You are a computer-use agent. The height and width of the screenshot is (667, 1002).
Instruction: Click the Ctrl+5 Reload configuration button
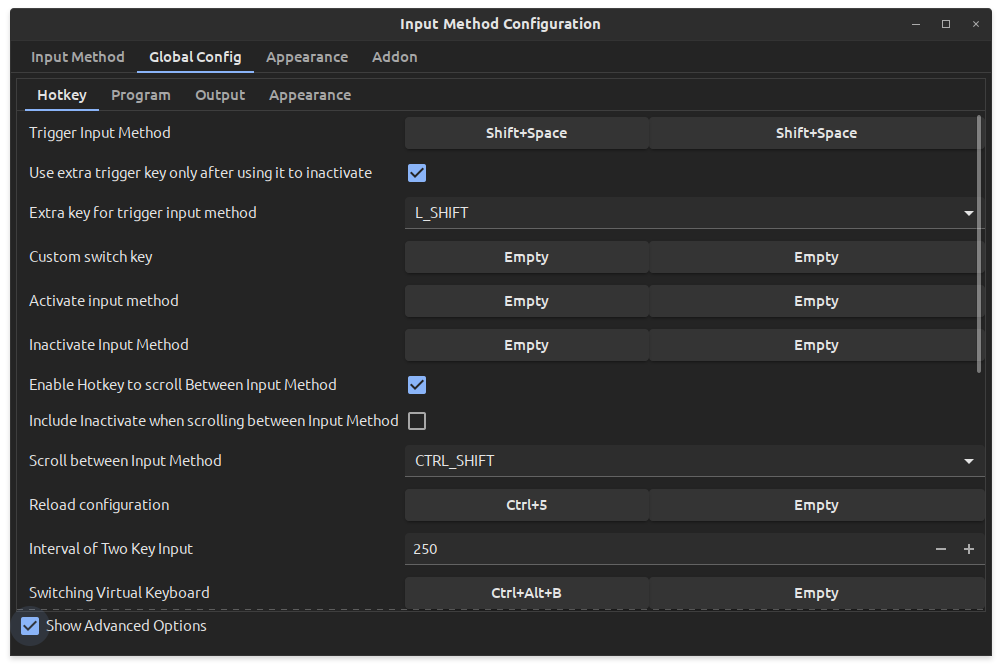(527, 505)
